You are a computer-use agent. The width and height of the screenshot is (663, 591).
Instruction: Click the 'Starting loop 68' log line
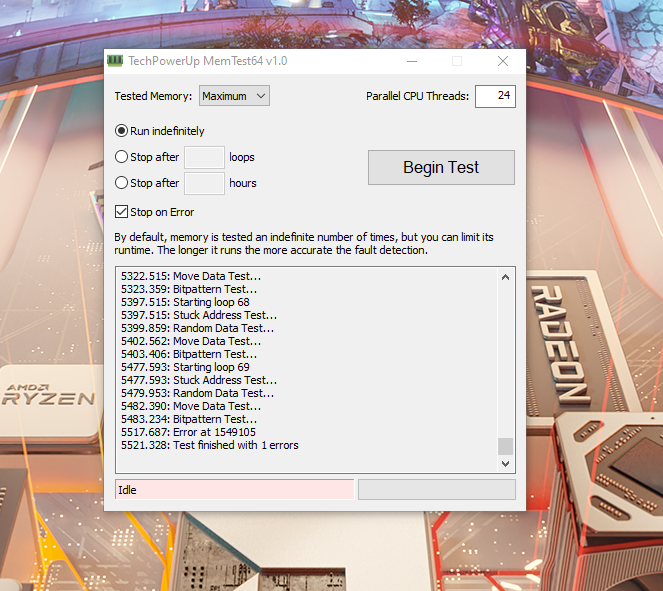185,302
